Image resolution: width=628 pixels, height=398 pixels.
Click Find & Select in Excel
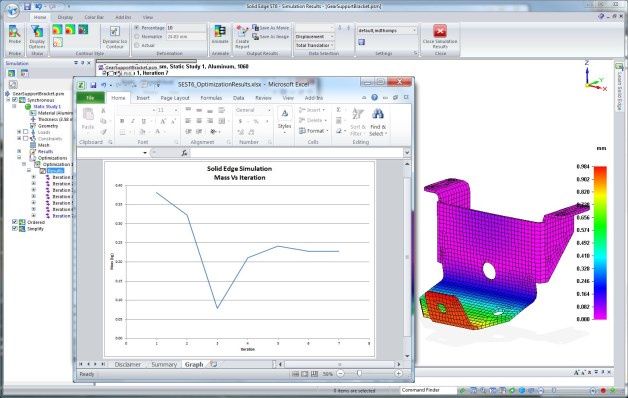pyautogui.click(x=378, y=122)
